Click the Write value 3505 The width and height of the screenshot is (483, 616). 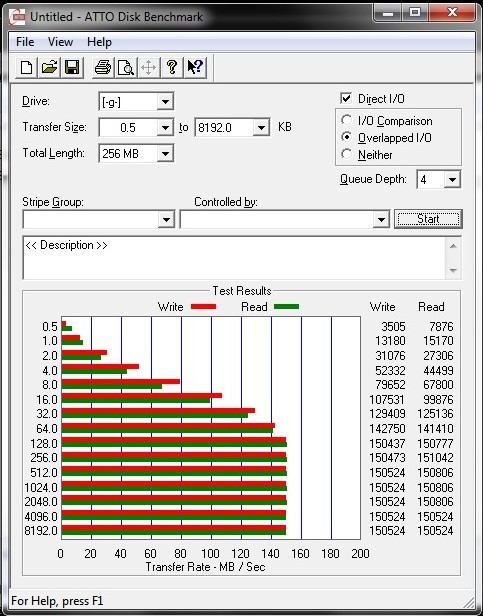pos(393,326)
